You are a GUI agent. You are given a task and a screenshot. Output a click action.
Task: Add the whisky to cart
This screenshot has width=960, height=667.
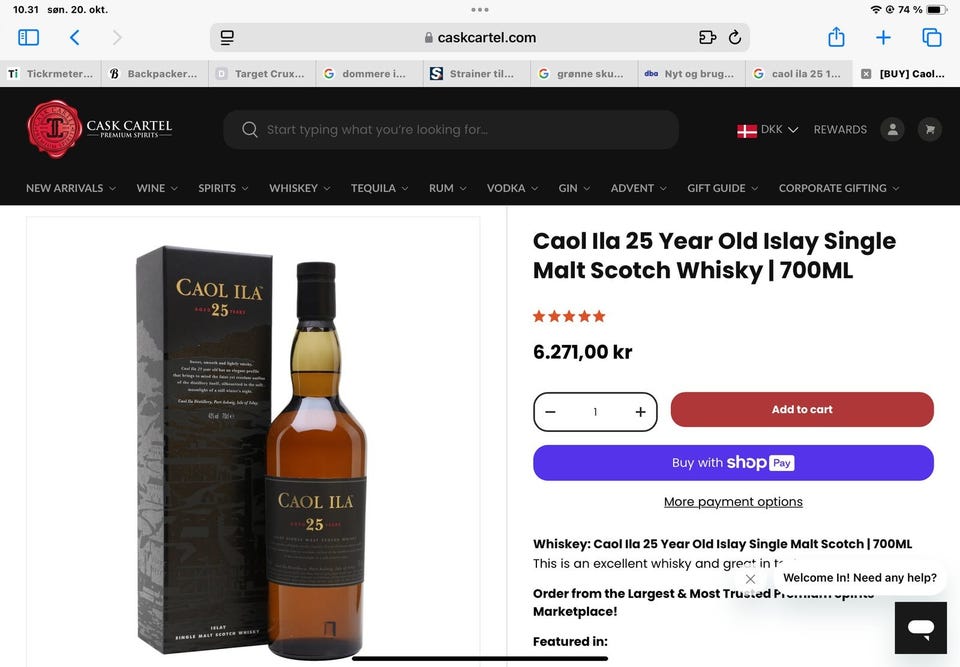(802, 410)
